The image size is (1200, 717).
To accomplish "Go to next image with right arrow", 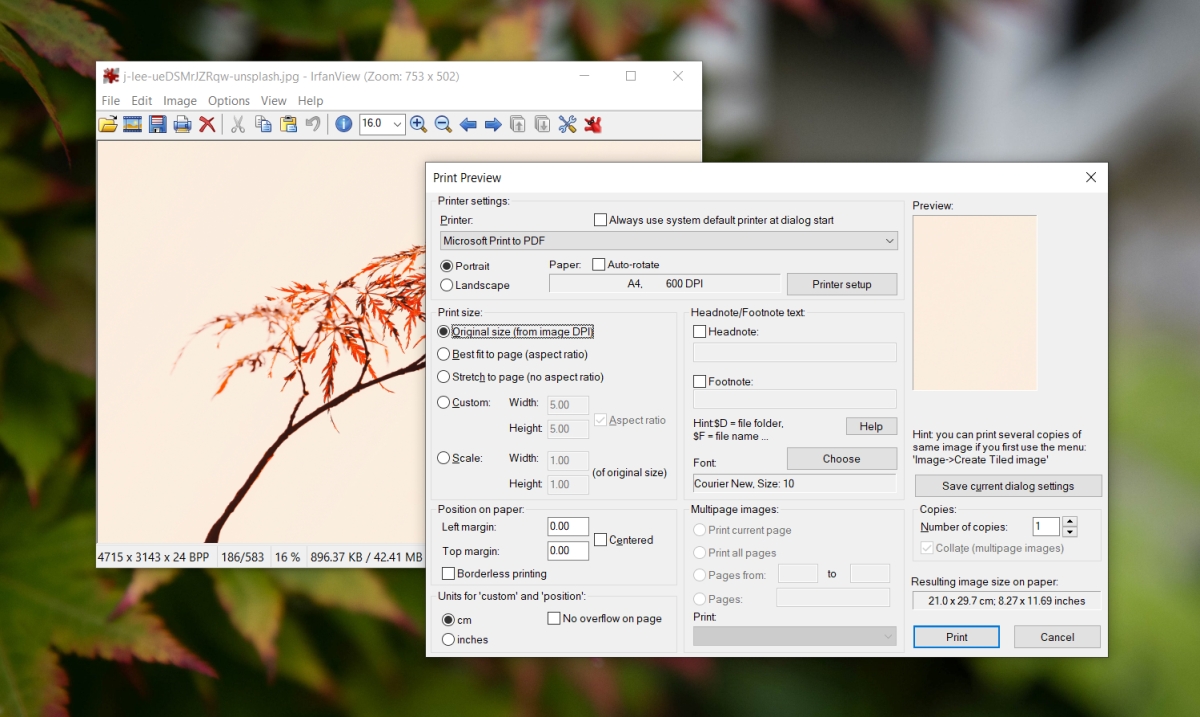I will pos(493,124).
